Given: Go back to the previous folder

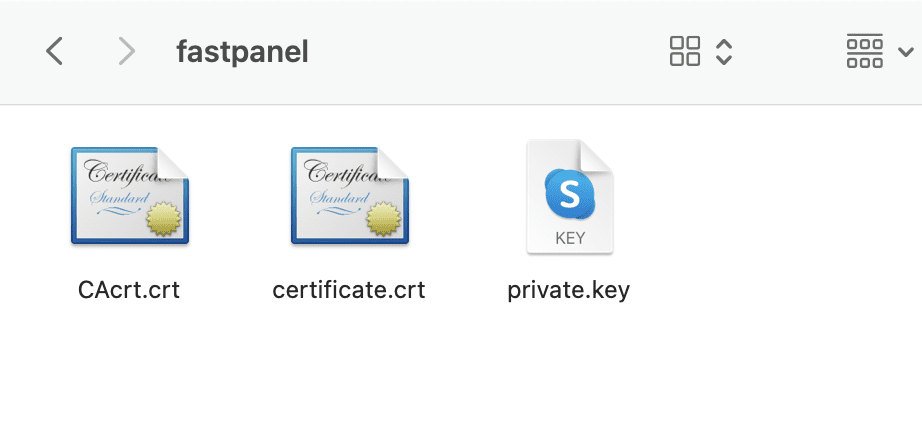Looking at the screenshot, I should (x=55, y=51).
